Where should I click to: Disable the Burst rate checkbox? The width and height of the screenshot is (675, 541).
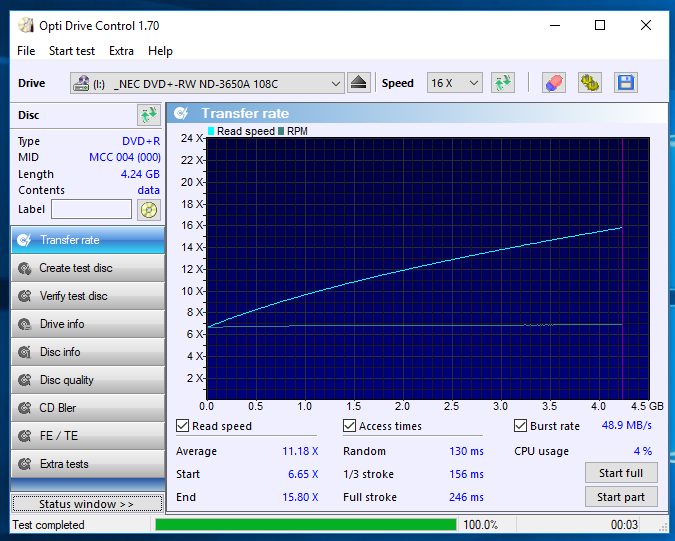[520, 426]
